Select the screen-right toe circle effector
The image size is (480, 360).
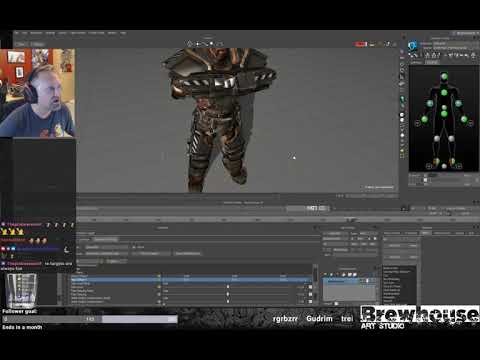tap(459, 166)
